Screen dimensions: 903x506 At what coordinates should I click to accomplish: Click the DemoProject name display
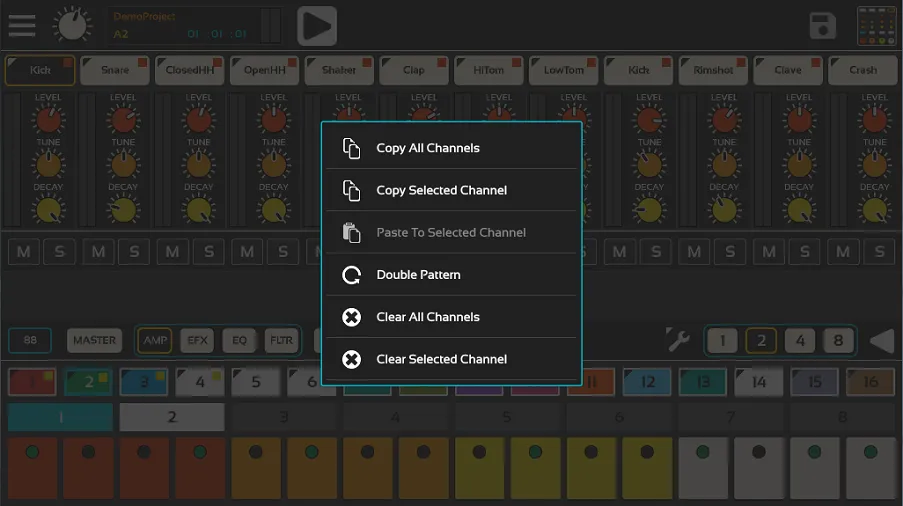tap(144, 16)
